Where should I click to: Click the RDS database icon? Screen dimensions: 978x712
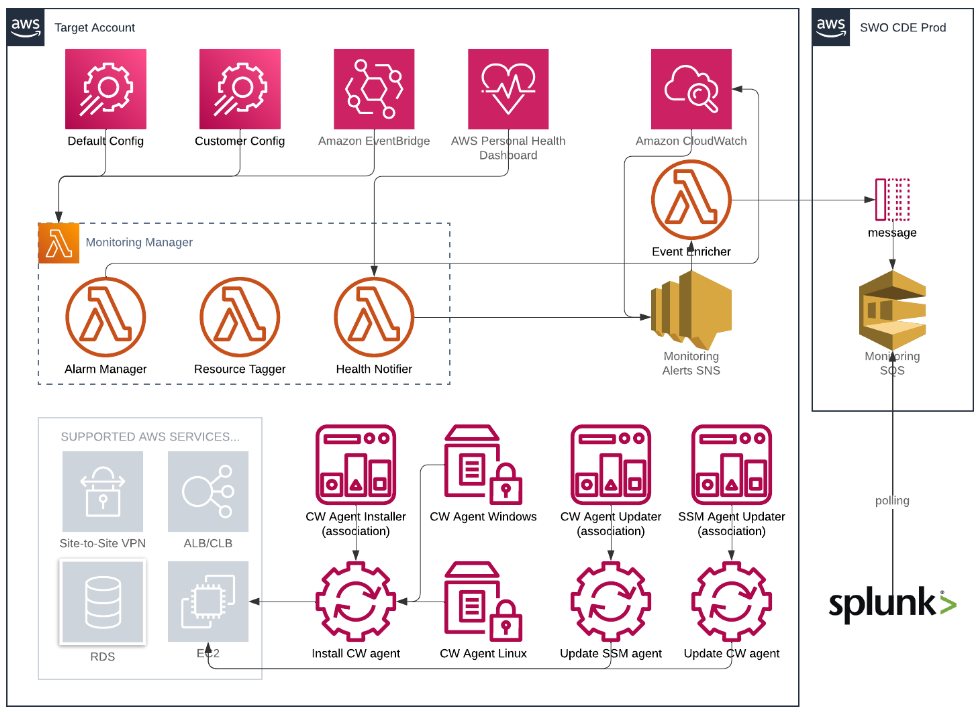102,602
